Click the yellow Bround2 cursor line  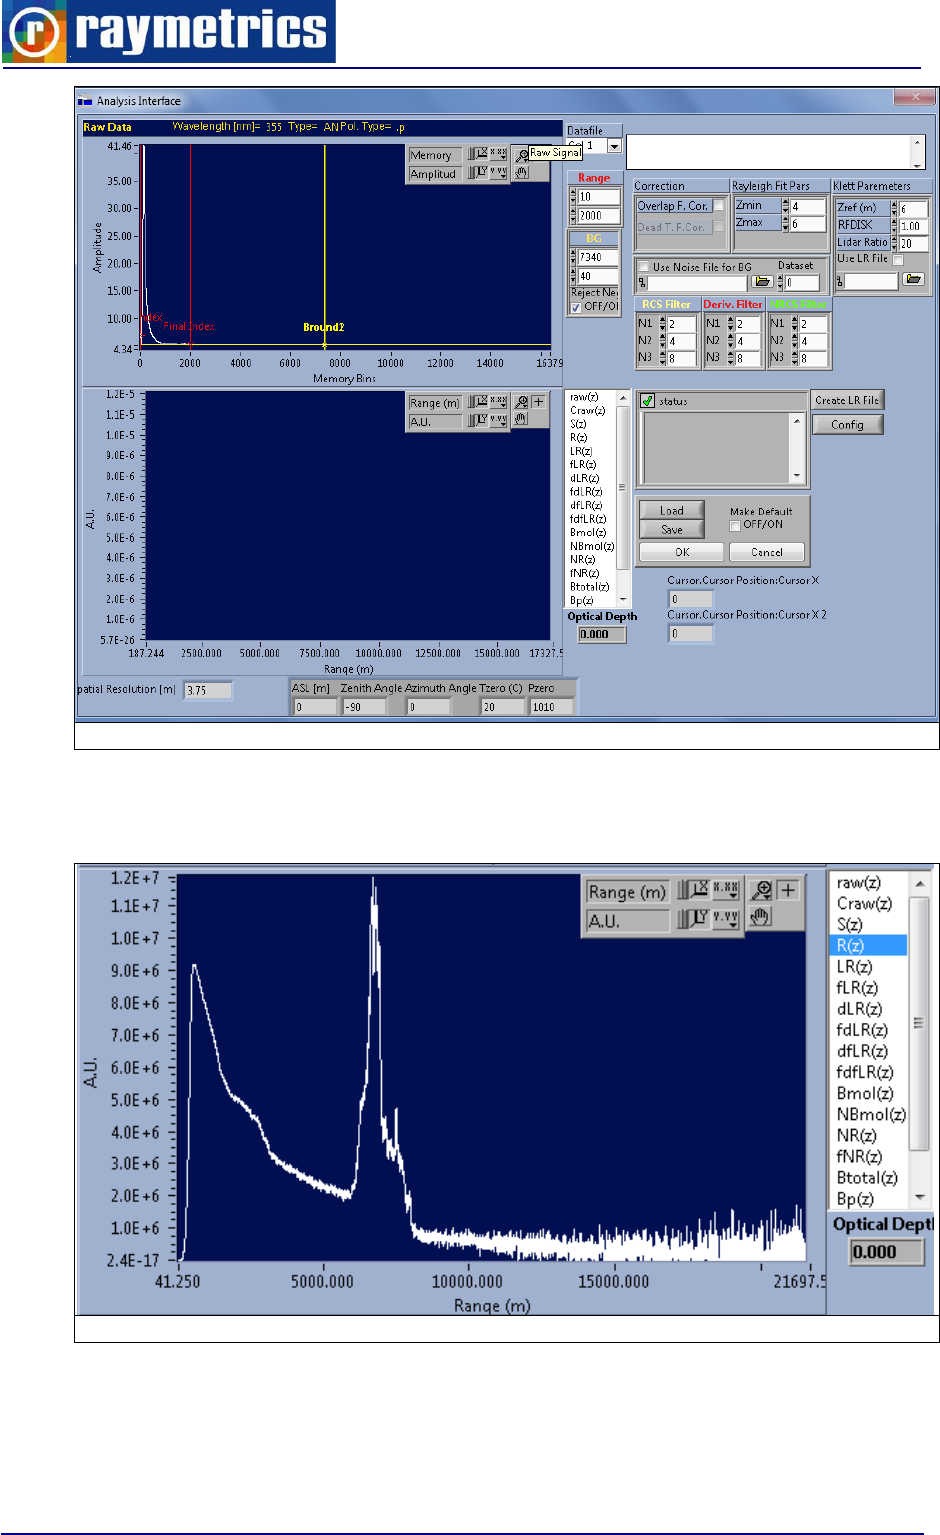tap(324, 245)
